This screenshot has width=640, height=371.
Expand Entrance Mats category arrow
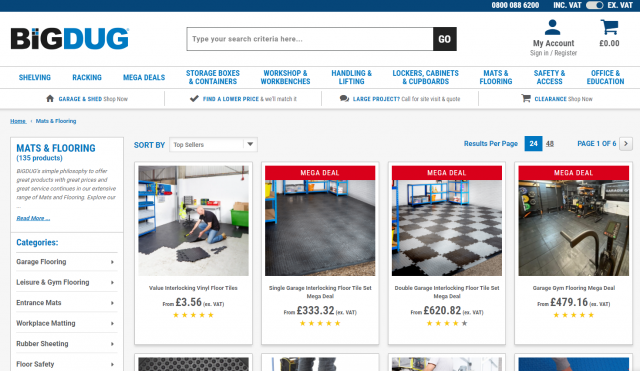pos(112,303)
